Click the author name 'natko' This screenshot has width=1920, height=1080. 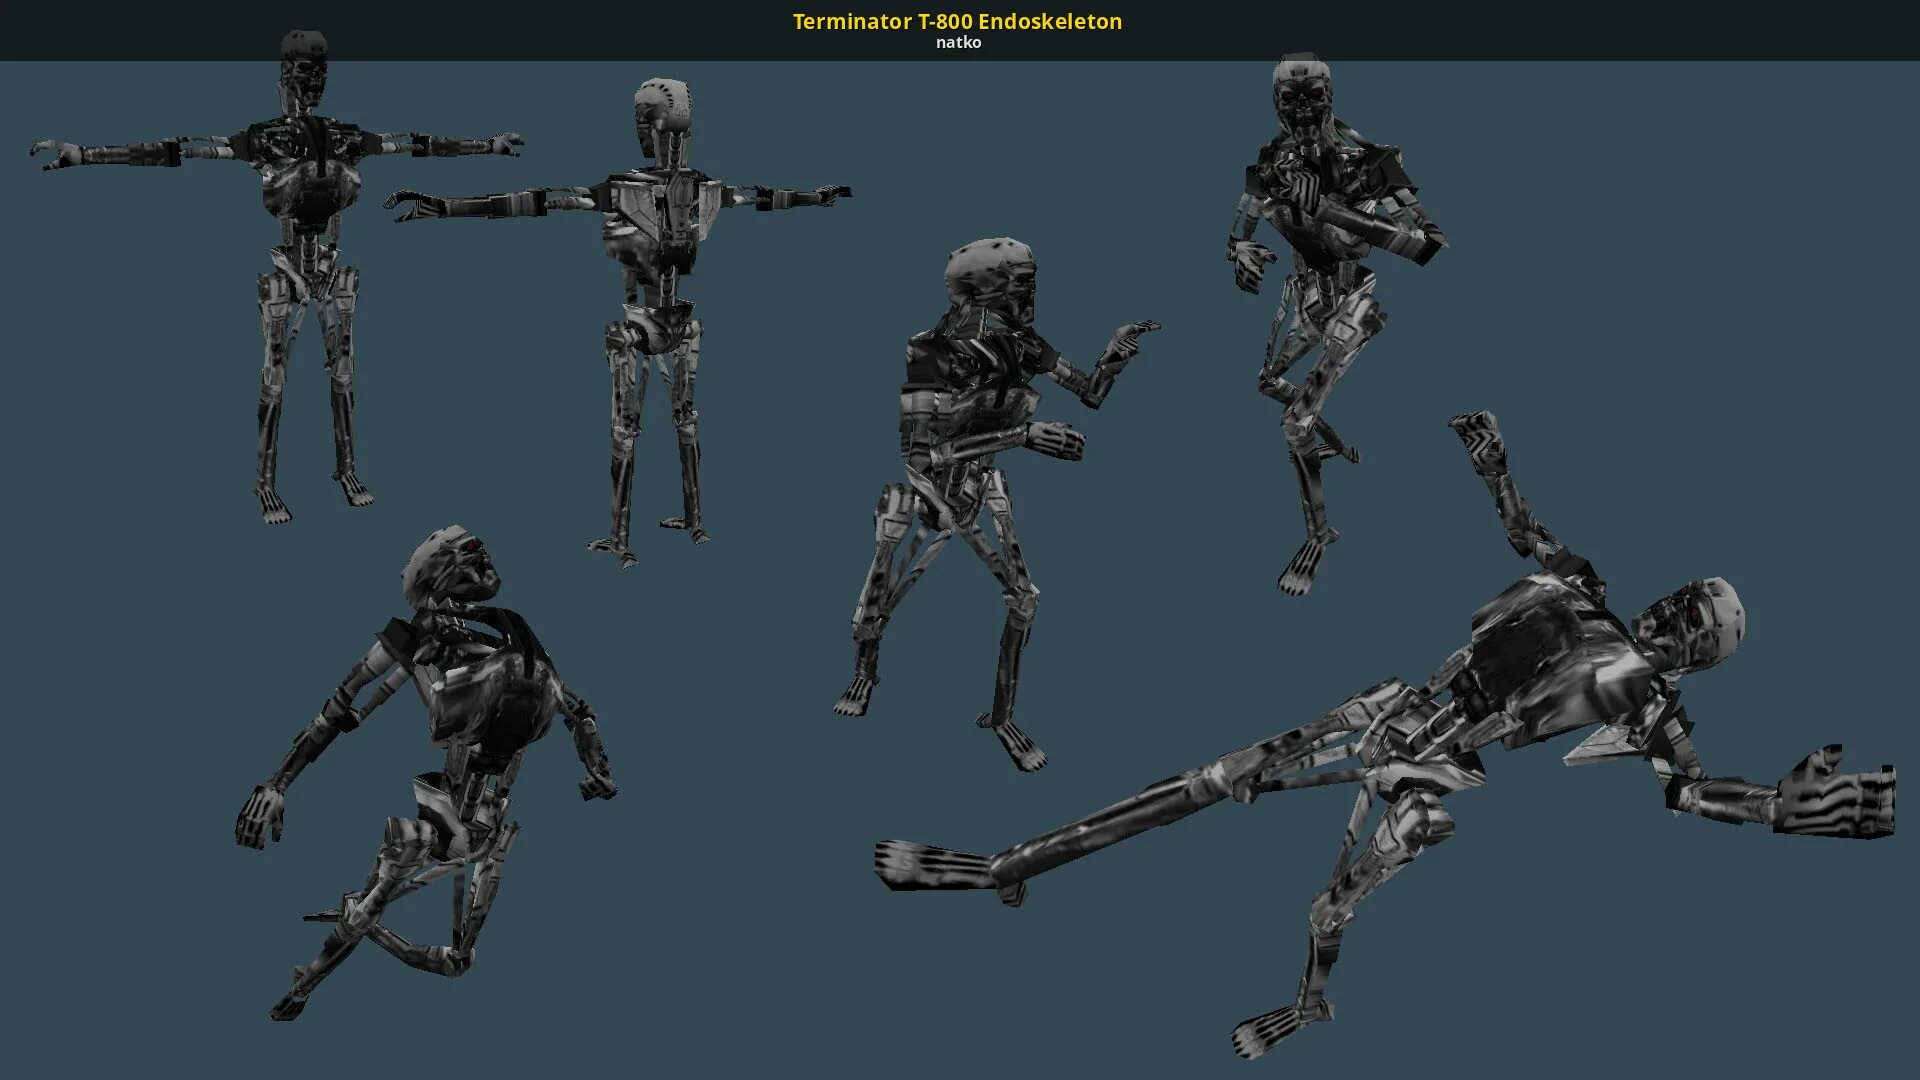tap(958, 43)
